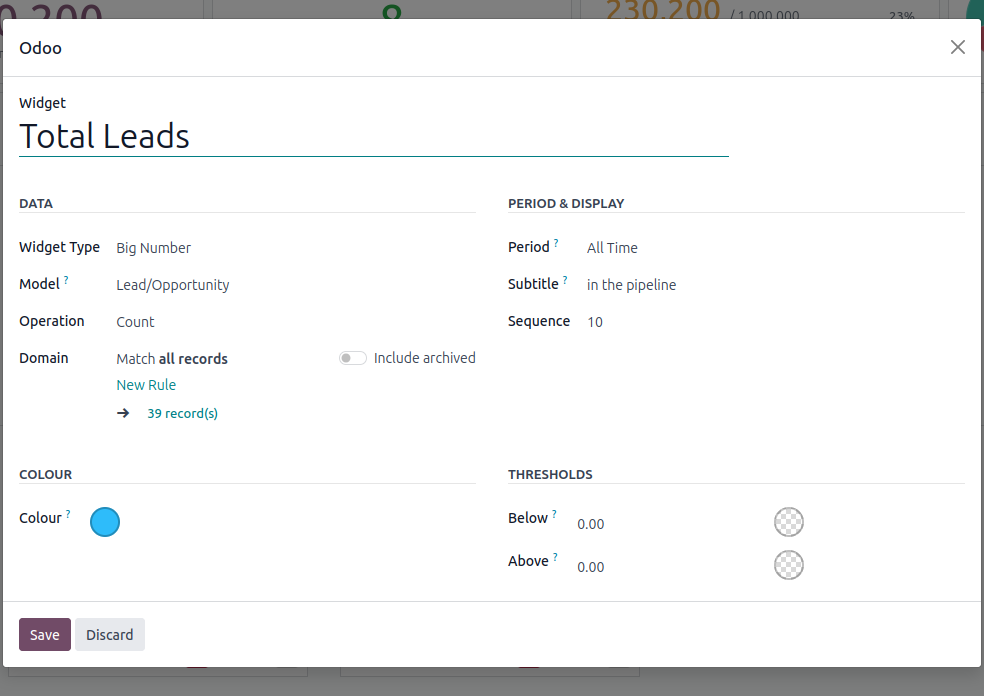Edit the Total Leads widget name field
Viewport: 984px width, 696px height.
(373, 136)
